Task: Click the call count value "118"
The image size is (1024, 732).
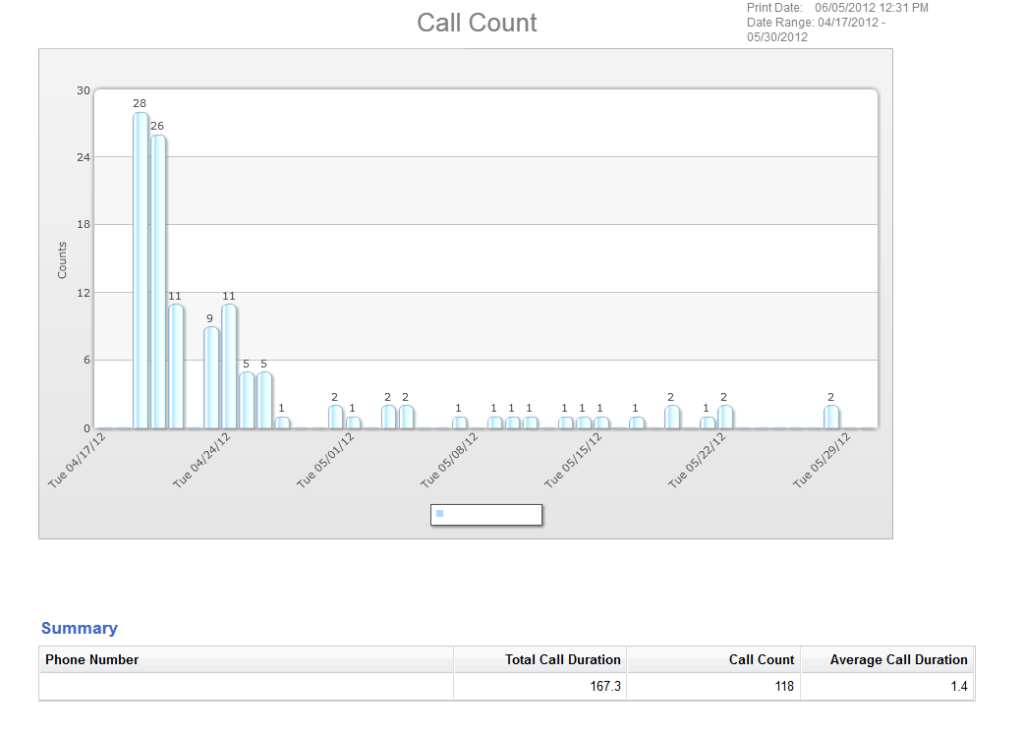Action: 784,686
